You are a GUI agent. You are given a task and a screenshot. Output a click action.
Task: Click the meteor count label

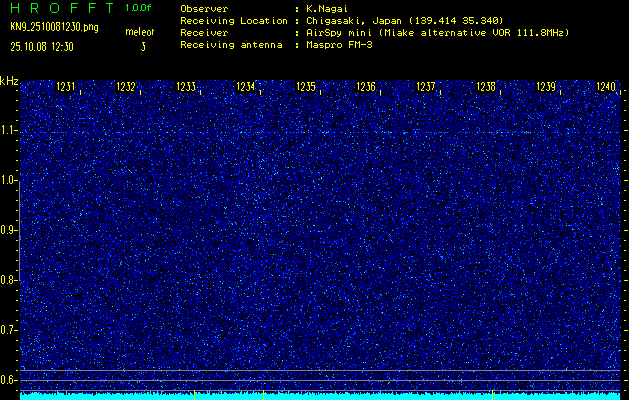coord(140,33)
